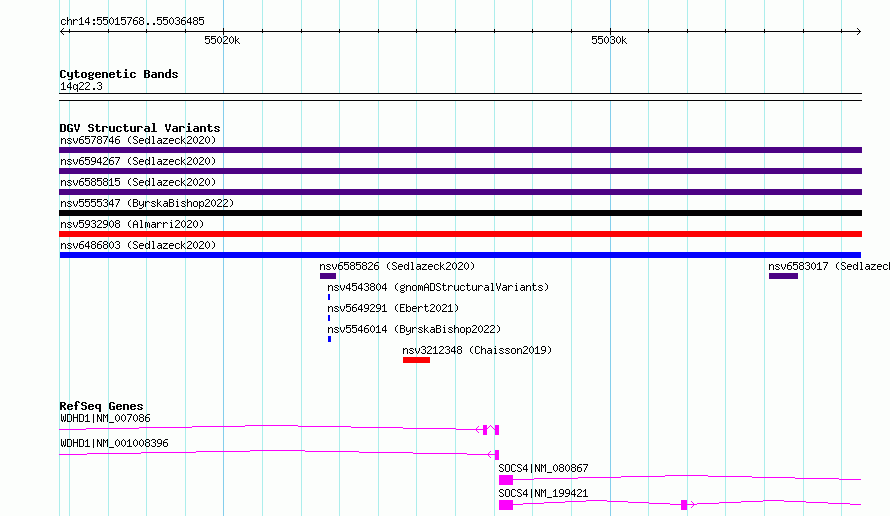
Task: Click the RefSeq Genes track title
Action: click(x=101, y=406)
